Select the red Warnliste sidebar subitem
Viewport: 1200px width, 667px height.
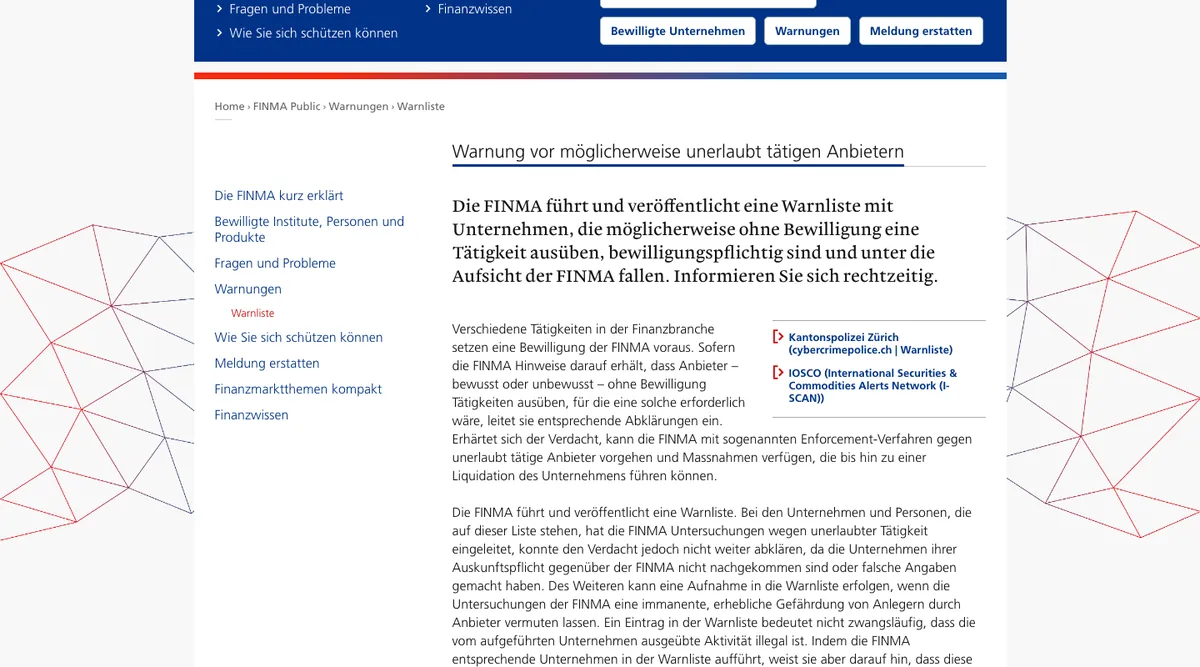[x=252, y=314]
